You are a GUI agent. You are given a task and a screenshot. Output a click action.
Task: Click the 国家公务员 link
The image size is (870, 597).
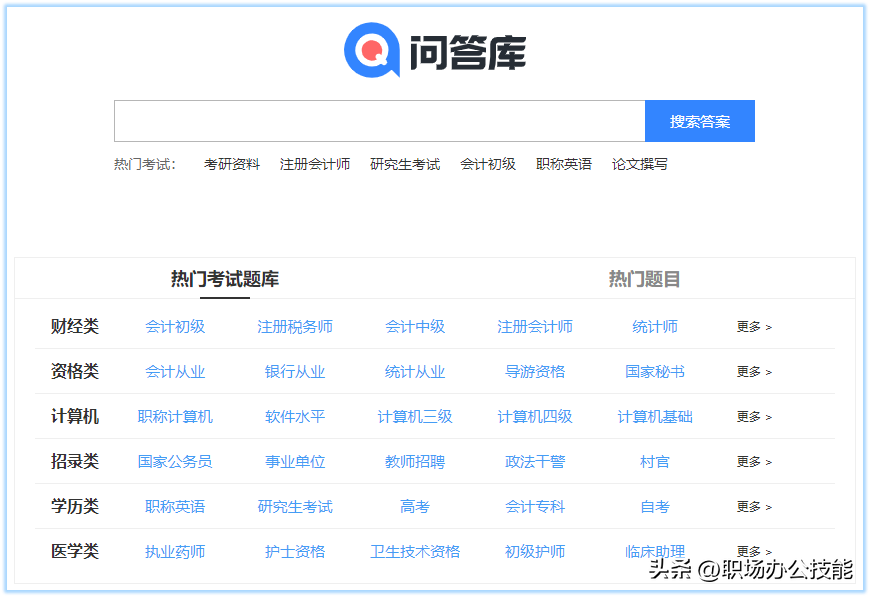175,461
